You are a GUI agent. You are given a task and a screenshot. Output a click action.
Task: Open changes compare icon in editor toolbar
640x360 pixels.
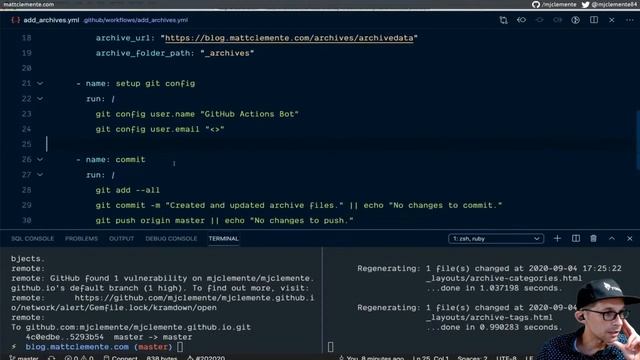pyautogui.click(x=503, y=20)
